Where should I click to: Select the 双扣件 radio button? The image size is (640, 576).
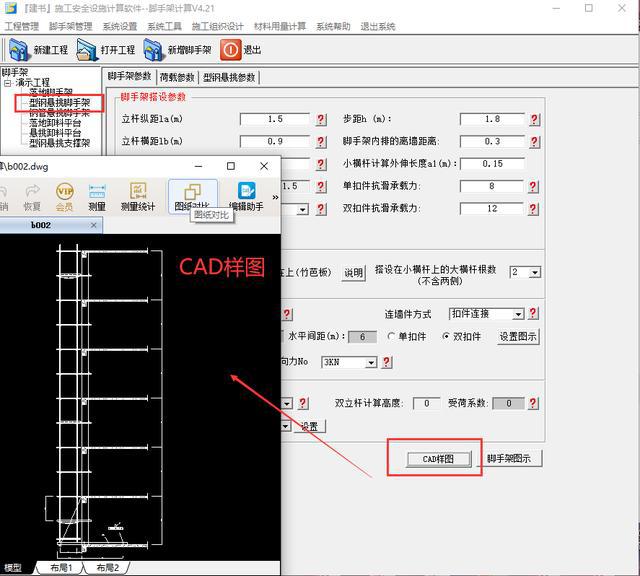pos(446,336)
